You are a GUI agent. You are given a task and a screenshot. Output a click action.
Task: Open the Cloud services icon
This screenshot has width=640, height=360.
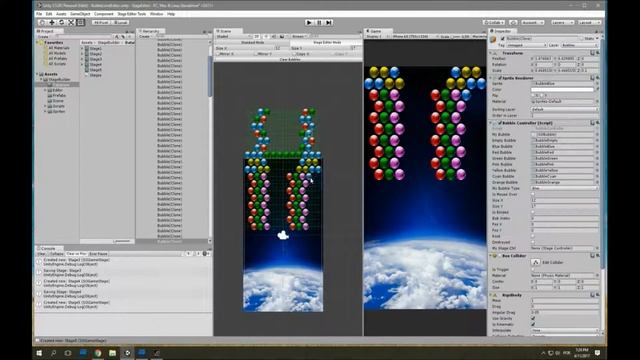coord(513,22)
